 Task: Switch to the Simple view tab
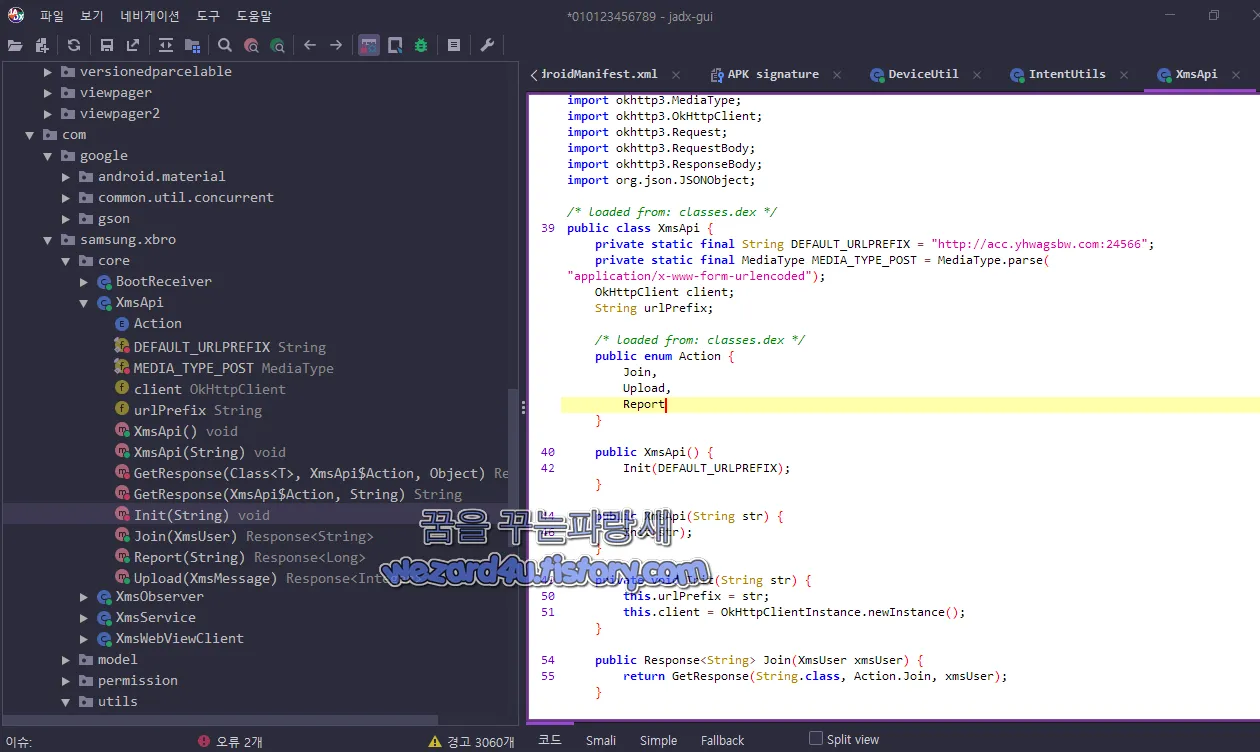click(x=658, y=740)
